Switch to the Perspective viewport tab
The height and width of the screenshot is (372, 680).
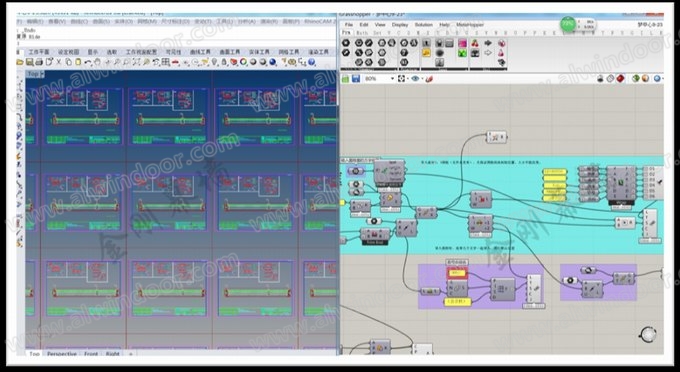pos(62,354)
